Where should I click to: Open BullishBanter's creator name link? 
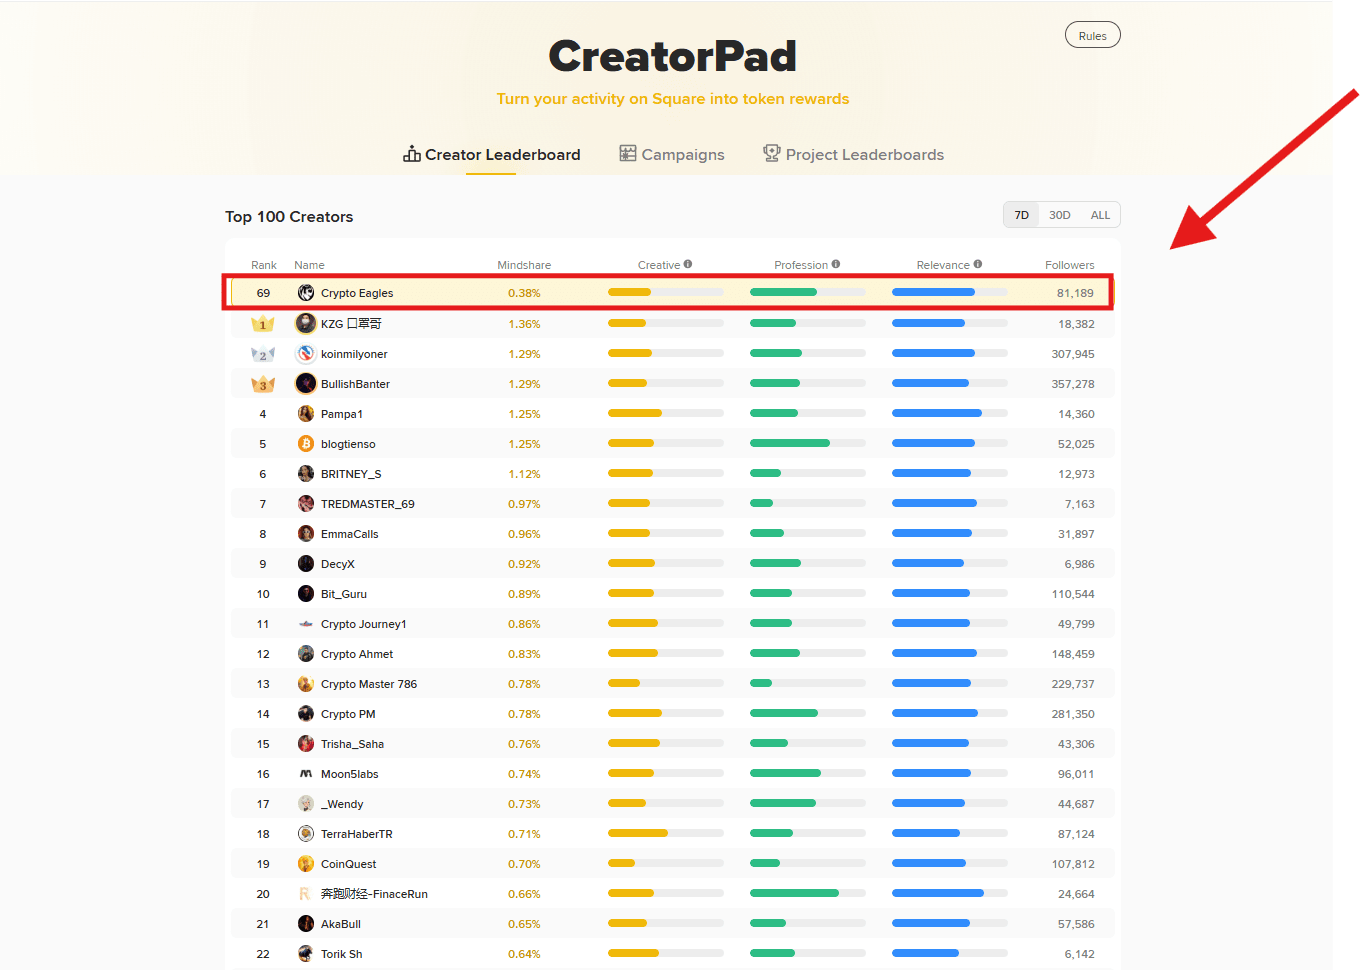pos(355,384)
